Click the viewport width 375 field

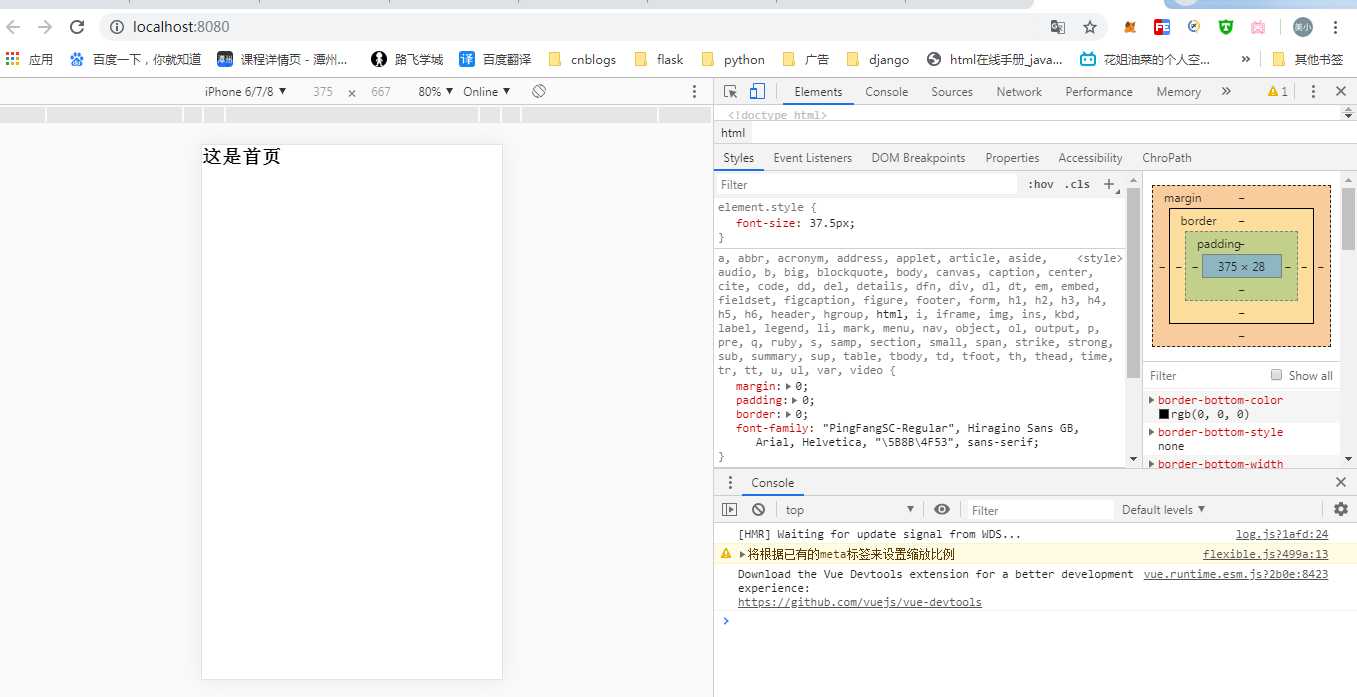322,91
